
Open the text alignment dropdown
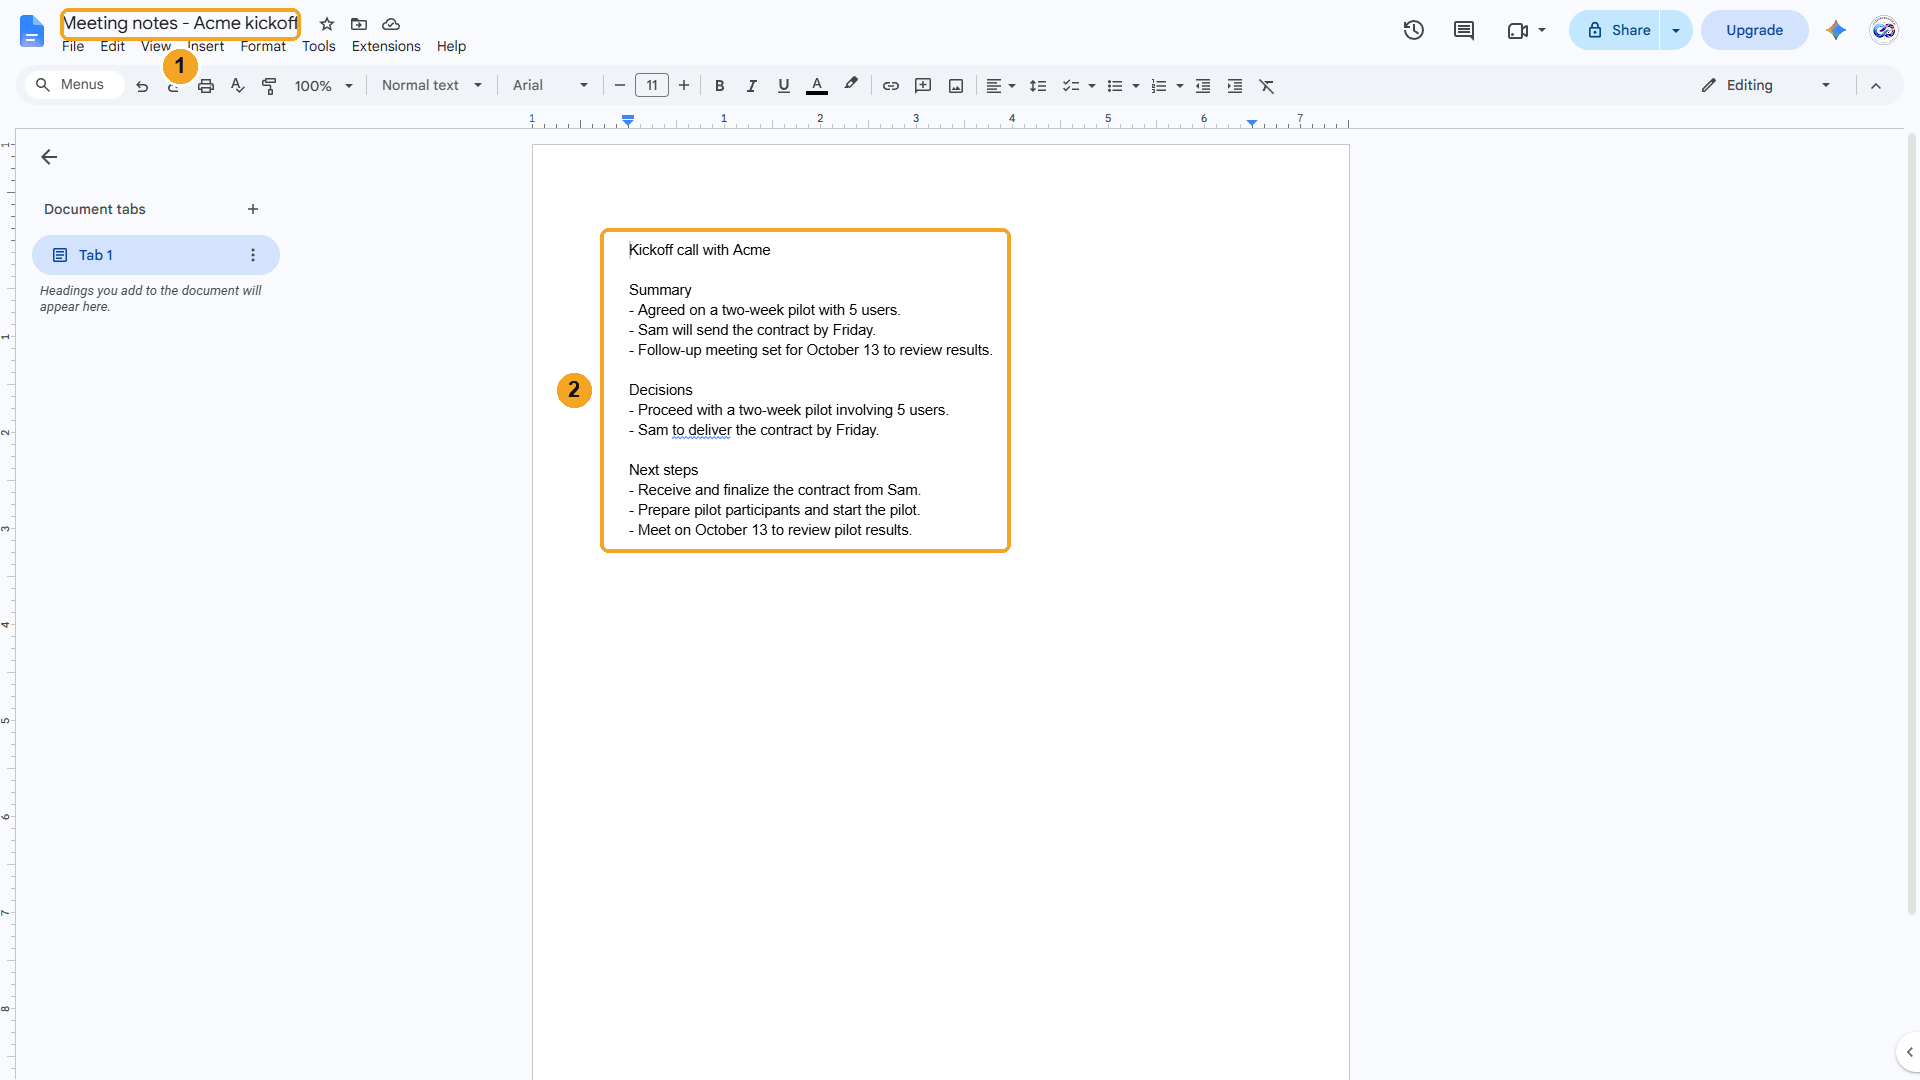(x=1001, y=86)
